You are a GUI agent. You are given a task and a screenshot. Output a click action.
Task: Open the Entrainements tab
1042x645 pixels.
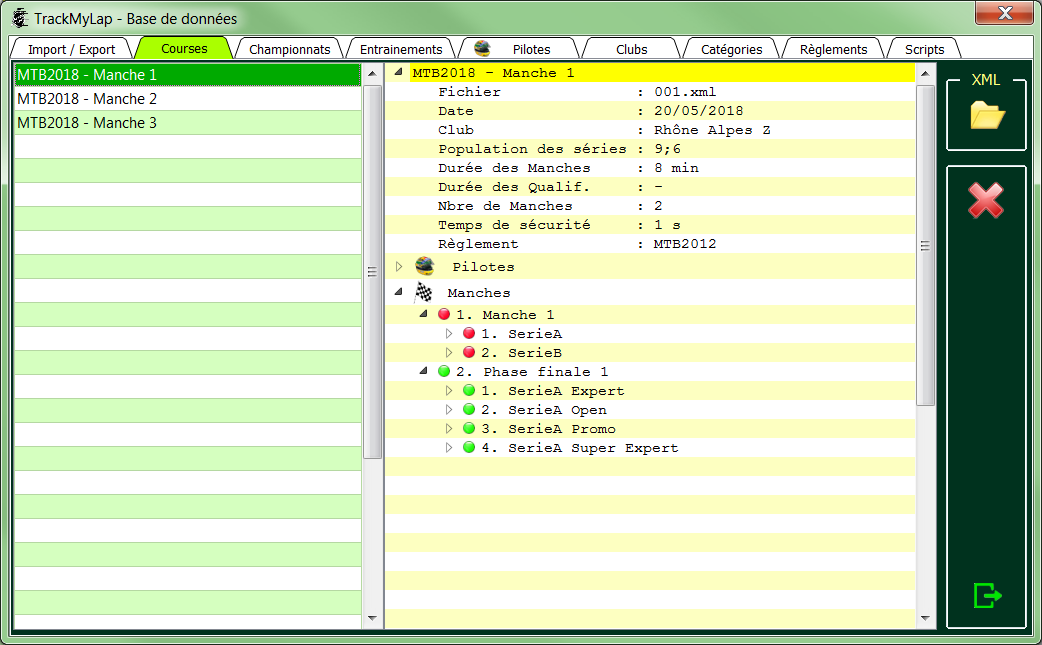click(x=401, y=49)
